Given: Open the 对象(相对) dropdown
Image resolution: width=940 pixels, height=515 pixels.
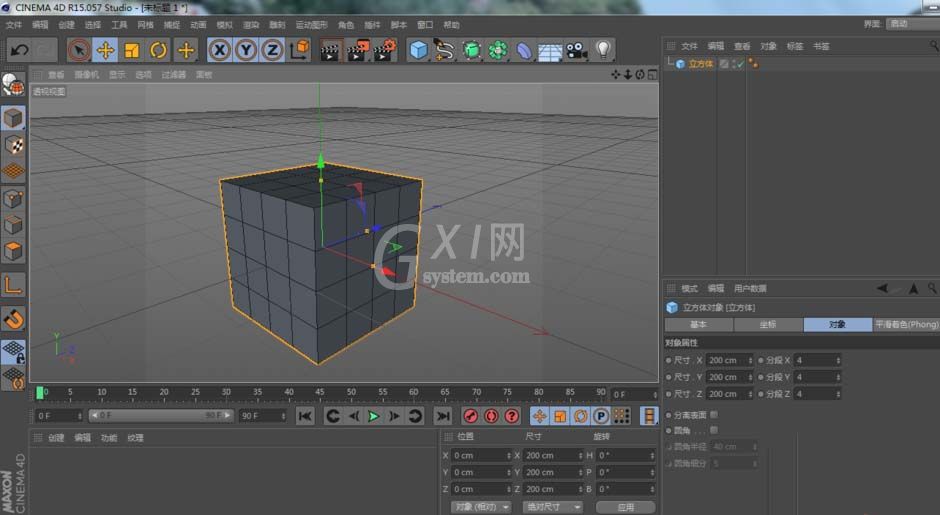Looking at the screenshot, I should tap(481, 507).
